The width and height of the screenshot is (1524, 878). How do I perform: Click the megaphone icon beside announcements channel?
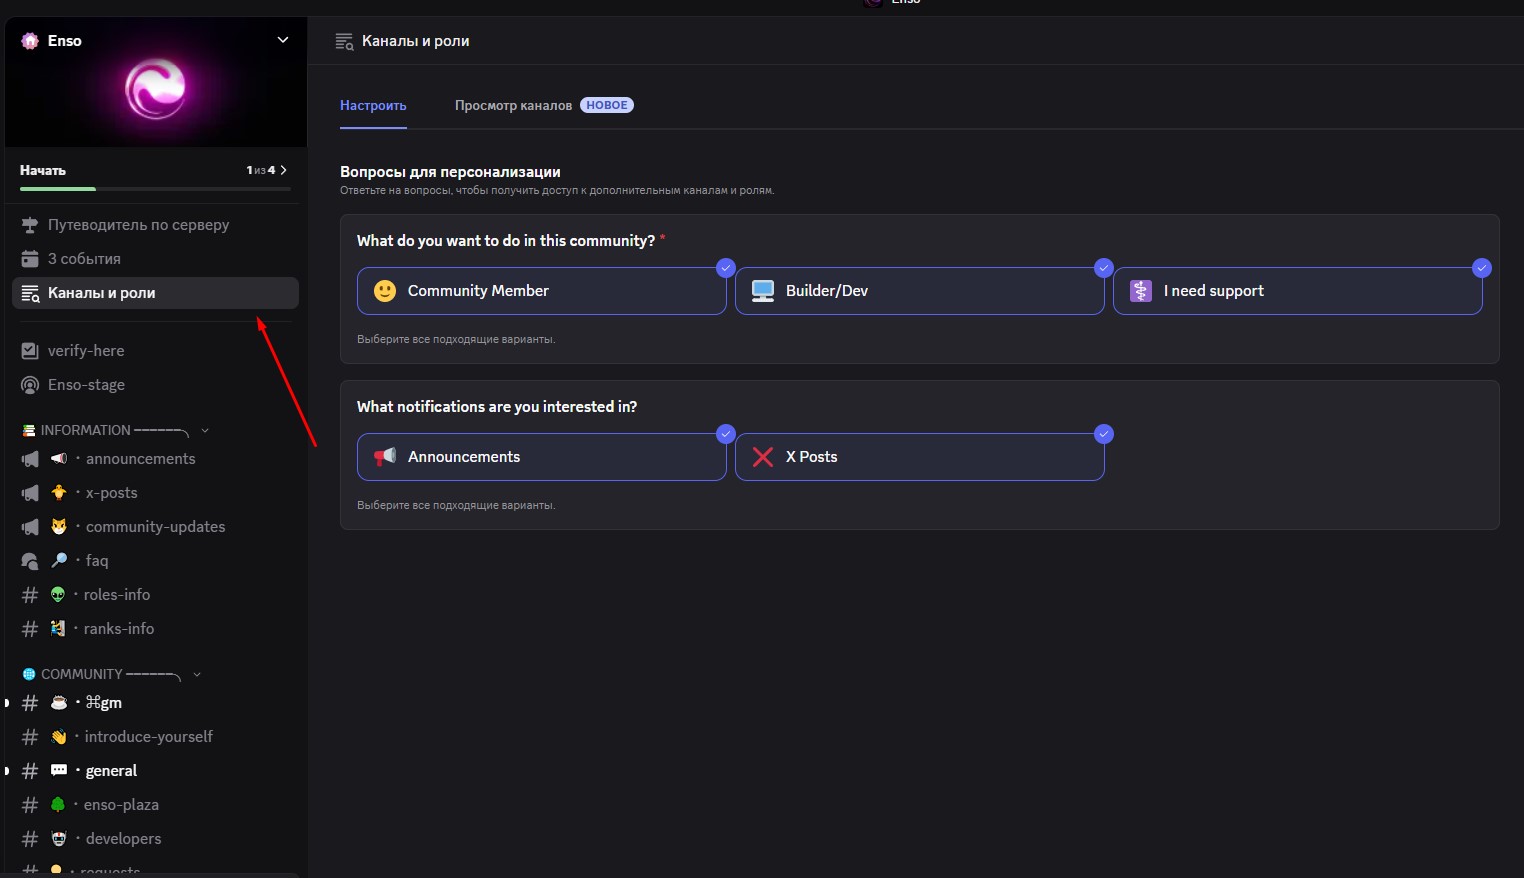coord(30,459)
